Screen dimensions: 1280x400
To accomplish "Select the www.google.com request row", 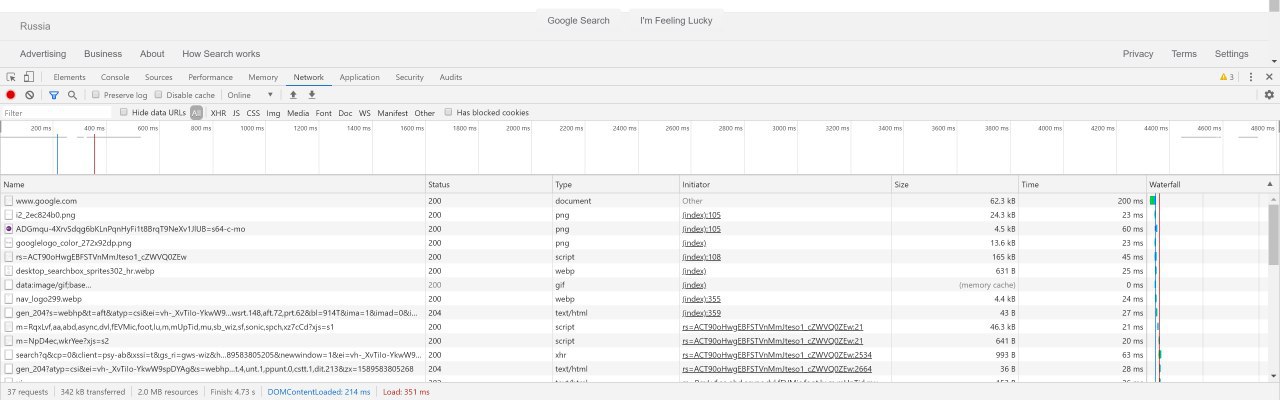I will [634, 201].
